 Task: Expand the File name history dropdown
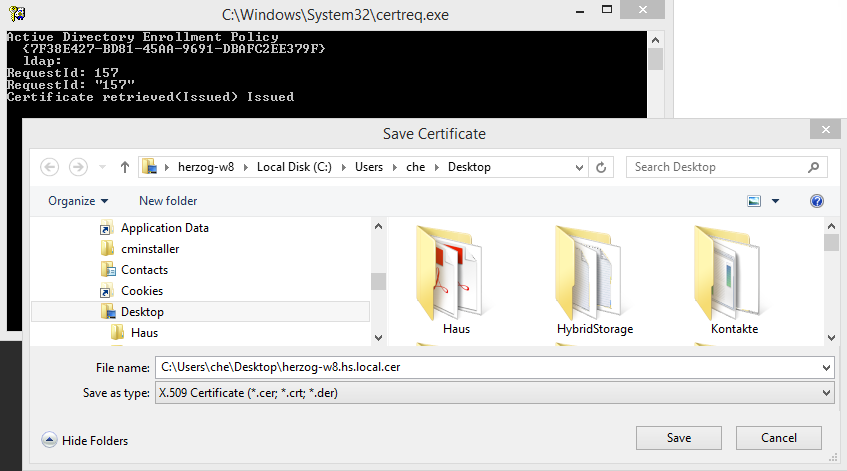[x=826, y=368]
